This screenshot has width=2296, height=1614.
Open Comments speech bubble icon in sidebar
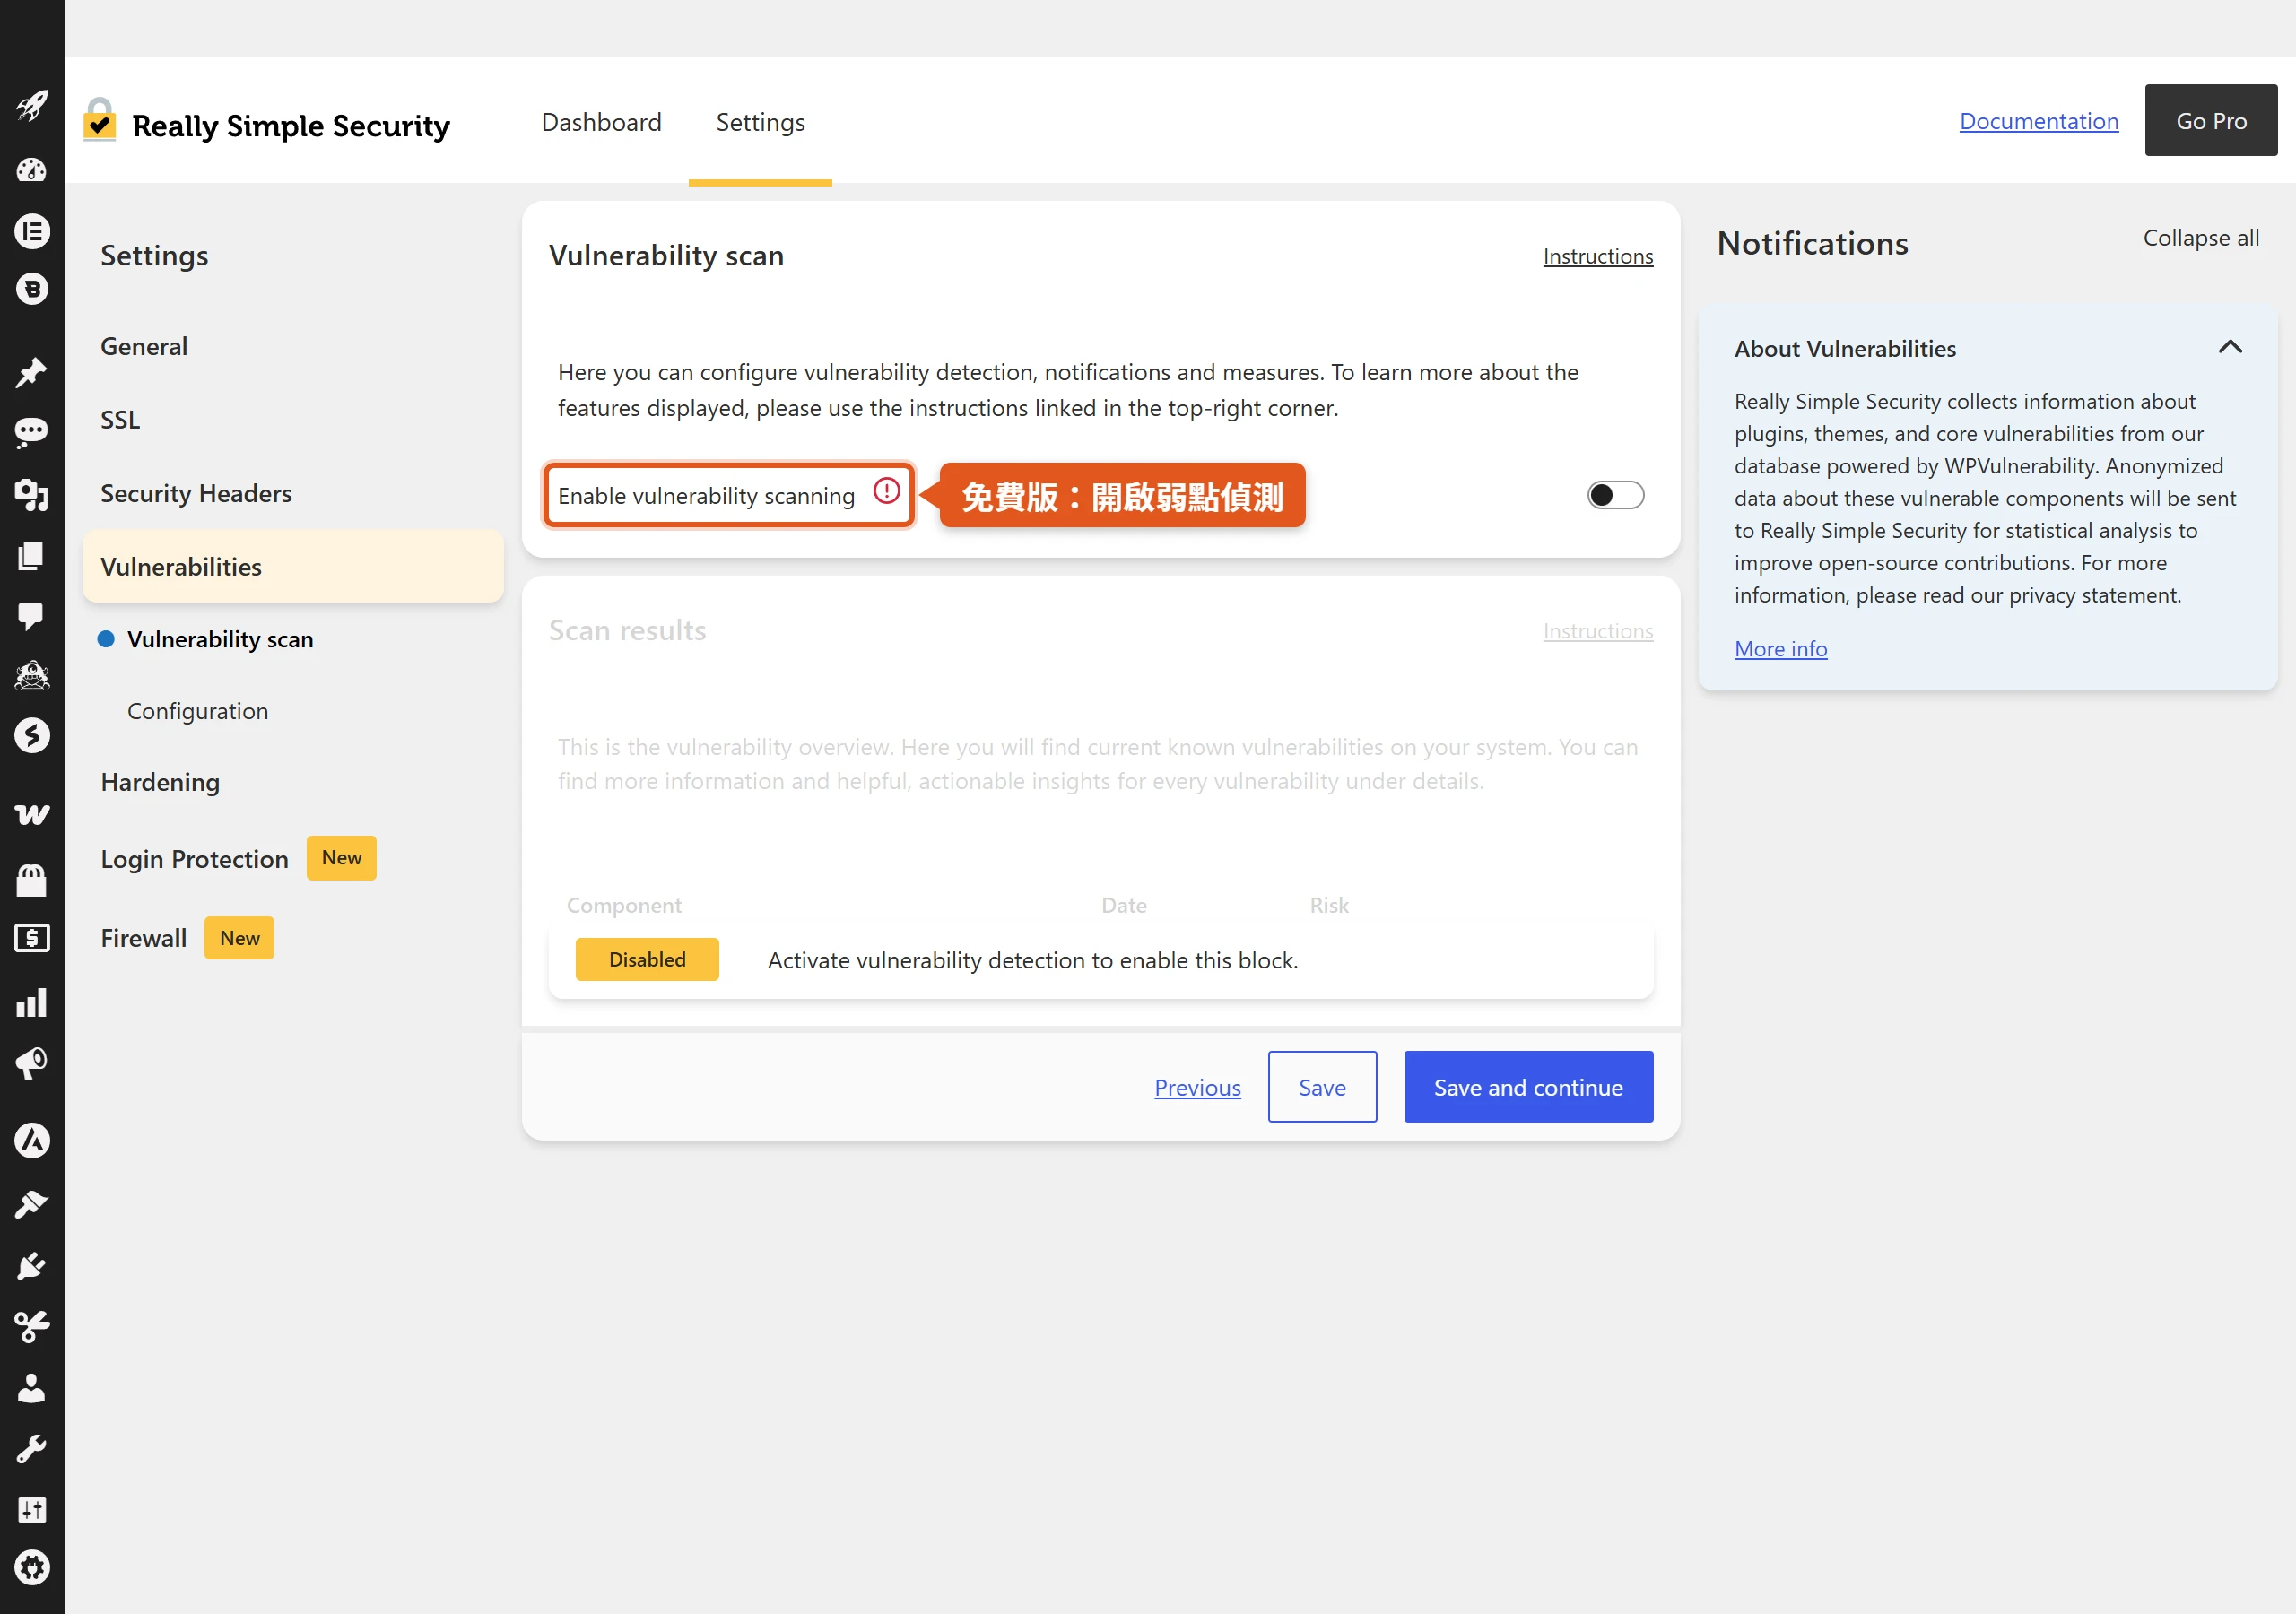[x=32, y=615]
